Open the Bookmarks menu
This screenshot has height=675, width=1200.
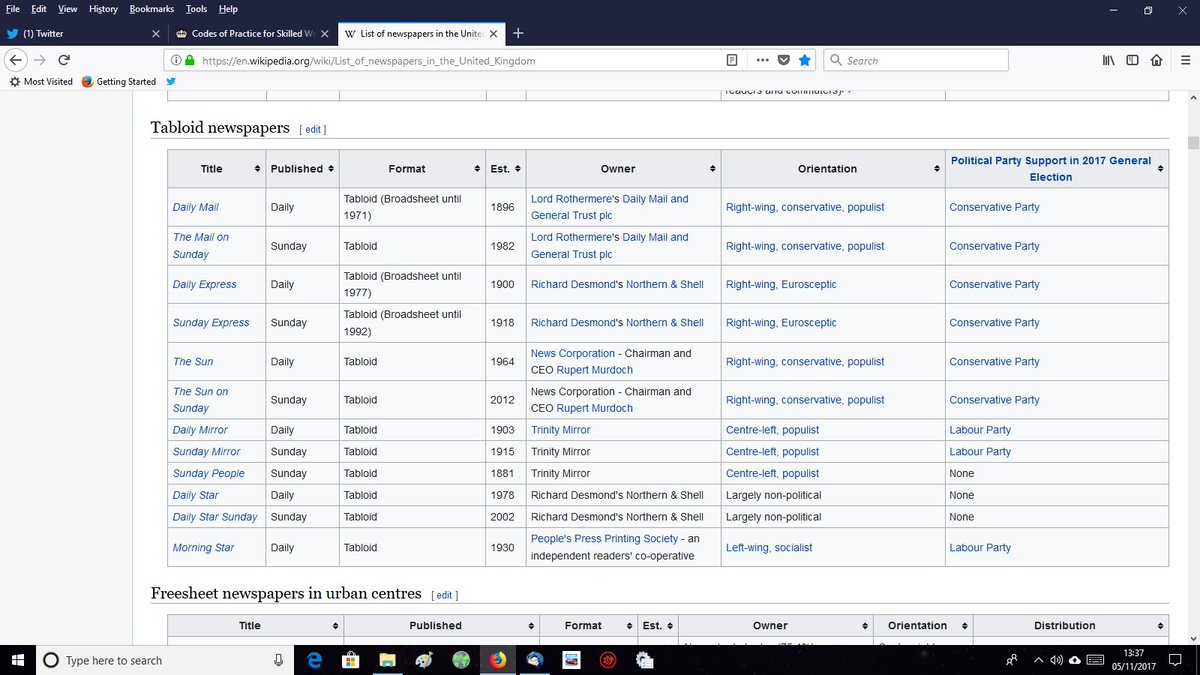pos(151,9)
